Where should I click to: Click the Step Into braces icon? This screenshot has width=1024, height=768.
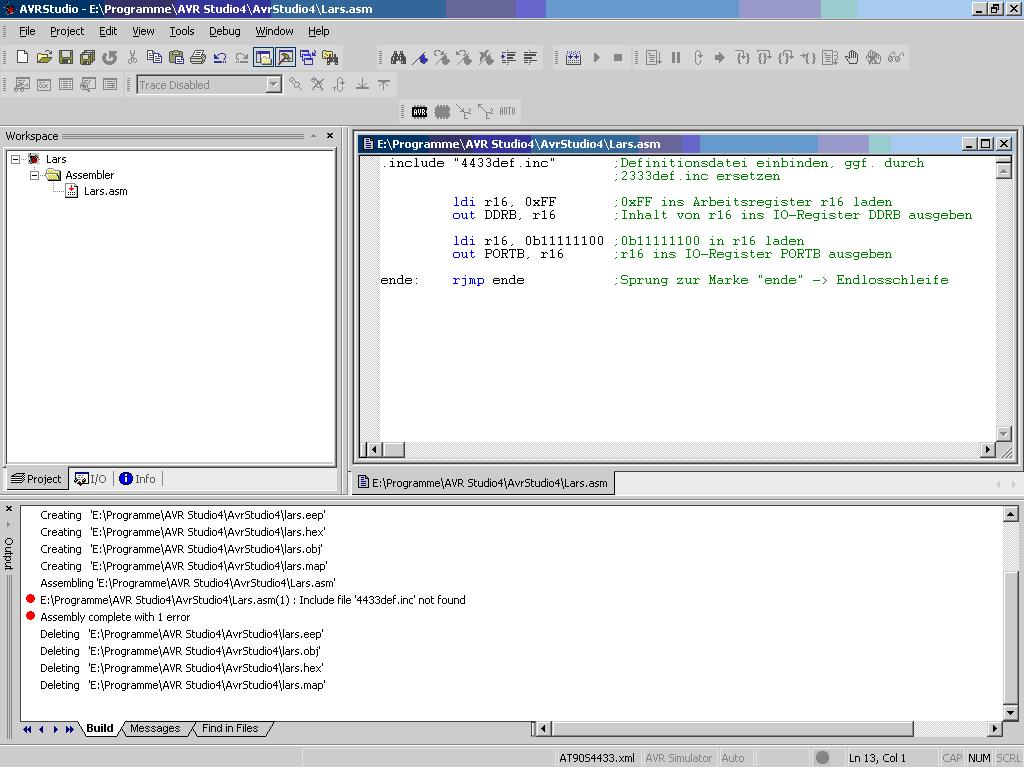coord(742,57)
